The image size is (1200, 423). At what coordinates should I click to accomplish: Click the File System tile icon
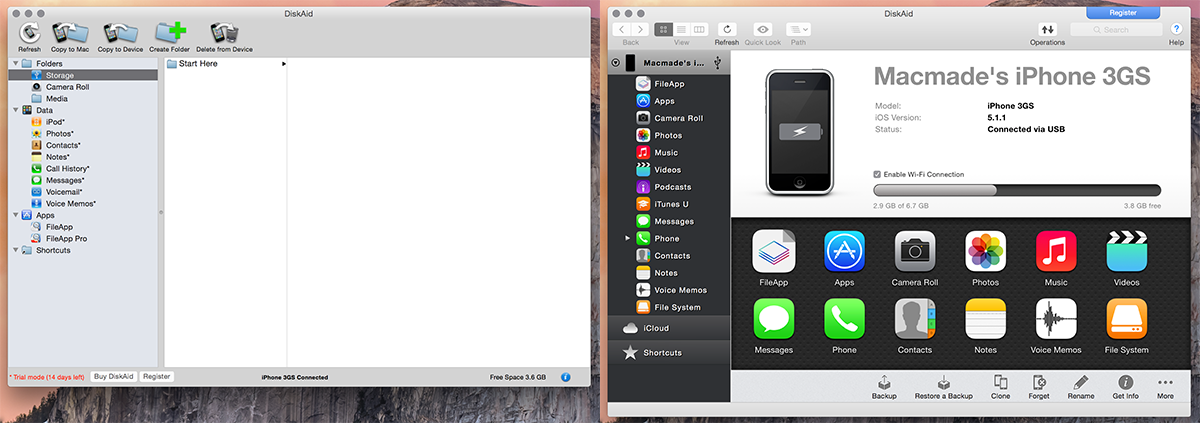(1126, 319)
